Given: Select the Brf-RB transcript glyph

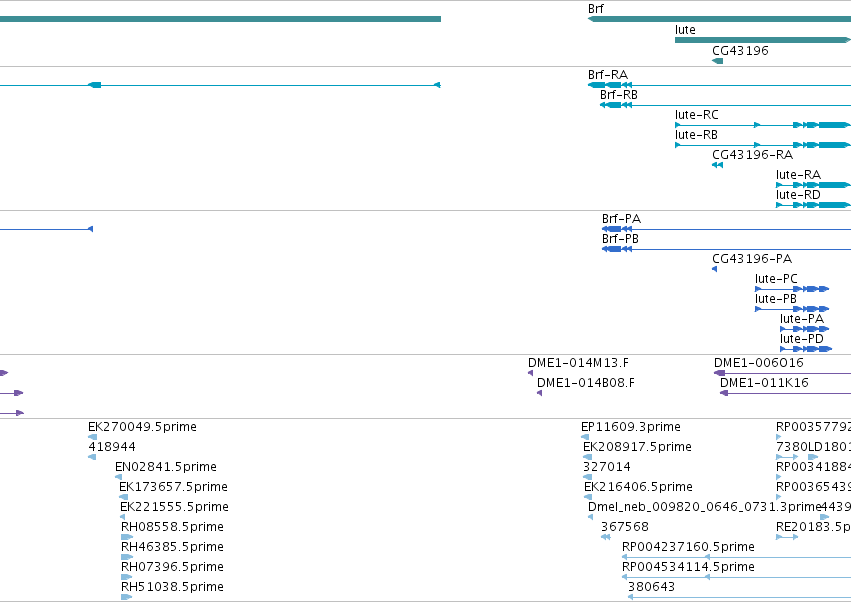Looking at the screenshot, I should [x=725, y=105].
